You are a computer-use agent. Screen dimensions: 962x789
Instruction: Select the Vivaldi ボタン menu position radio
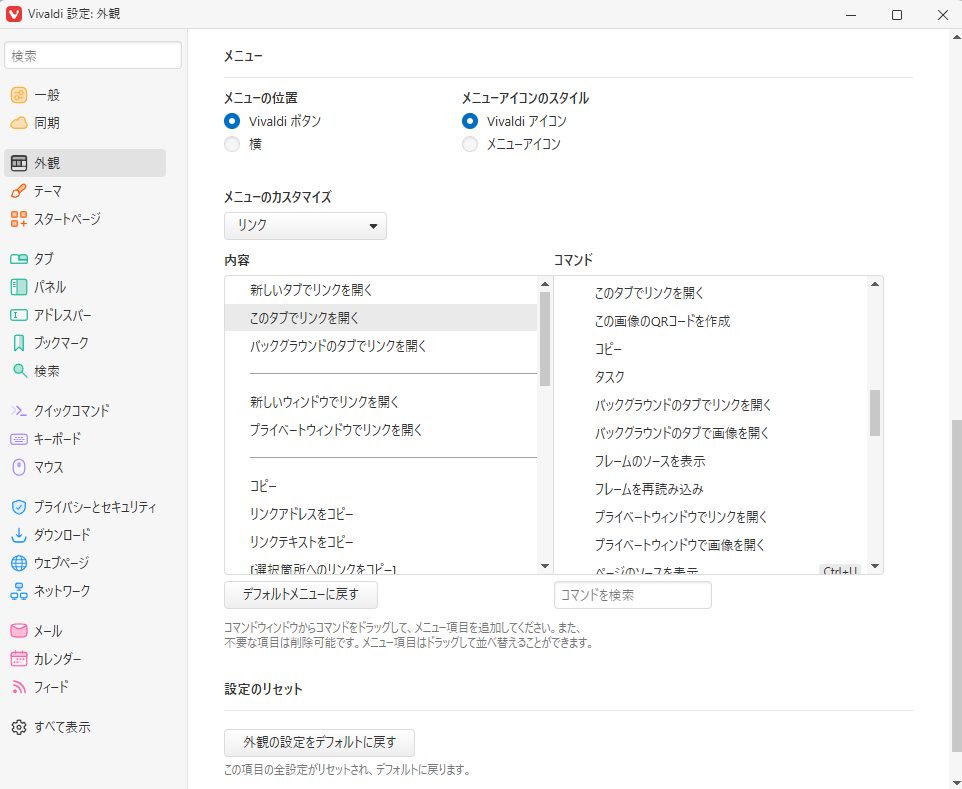(232, 121)
